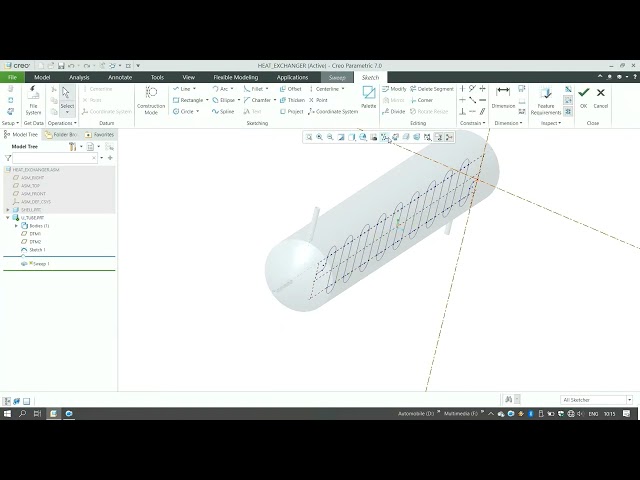Confirm the sketch with OK checkmark
Image resolution: width=640 pixels, height=480 pixels.
pyautogui.click(x=584, y=97)
